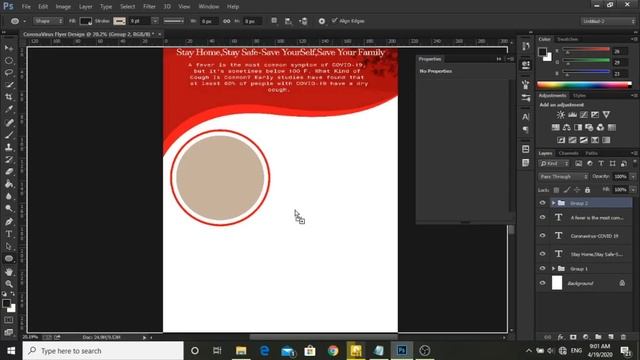Select the Elliptical Marquee tool
This screenshot has height=360, width=640.
coord(9,60)
